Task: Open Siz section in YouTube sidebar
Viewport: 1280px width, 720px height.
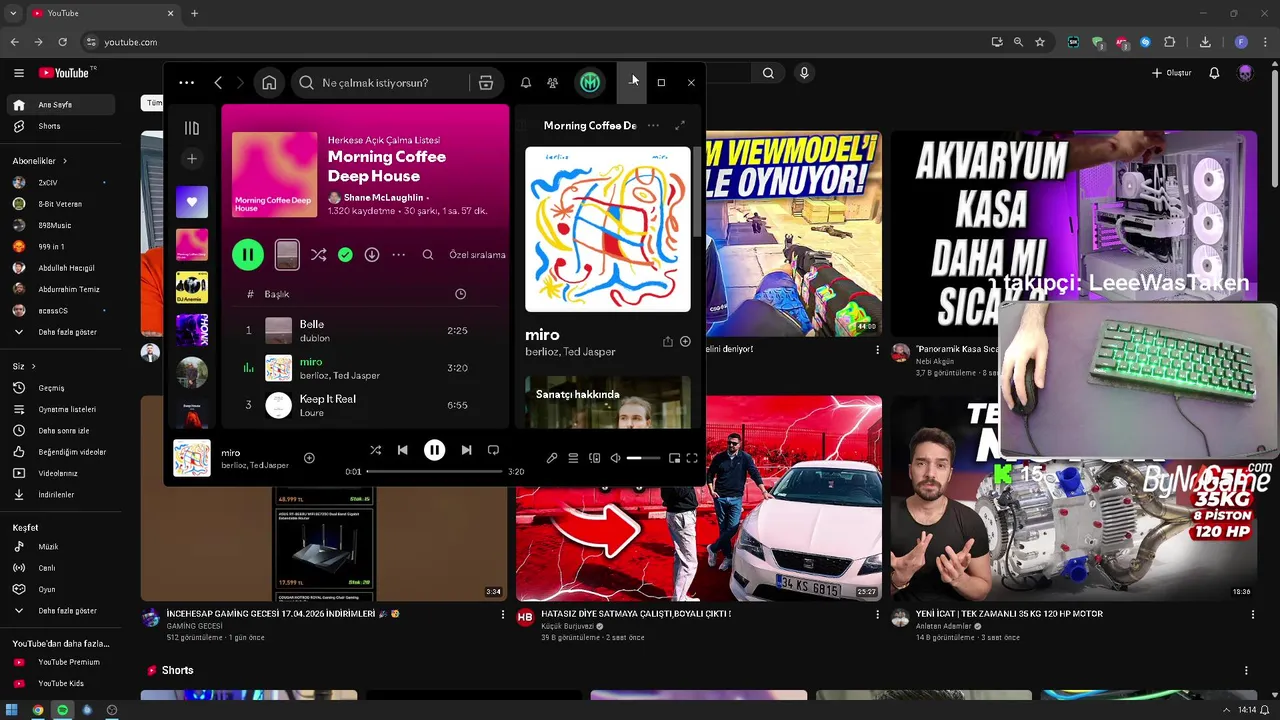Action: (24, 366)
